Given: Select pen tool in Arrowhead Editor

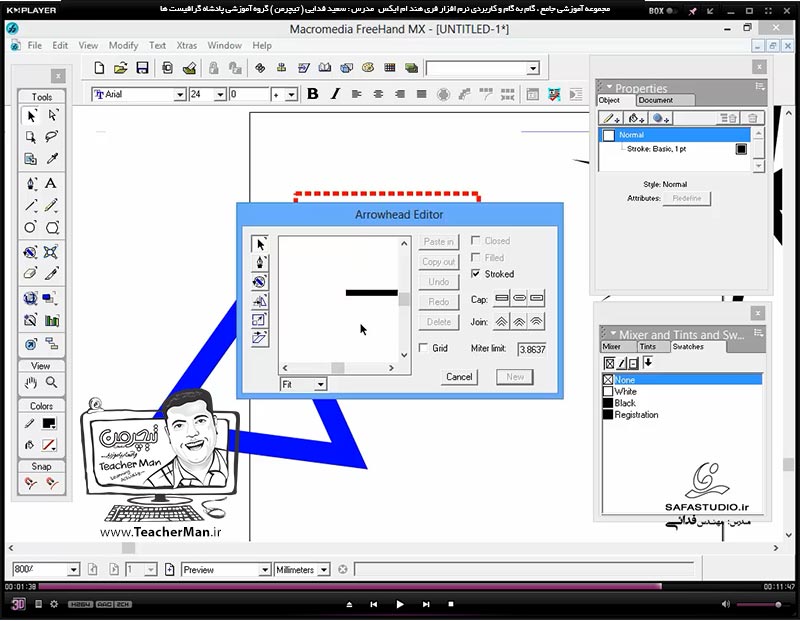Looking at the screenshot, I should click(260, 263).
